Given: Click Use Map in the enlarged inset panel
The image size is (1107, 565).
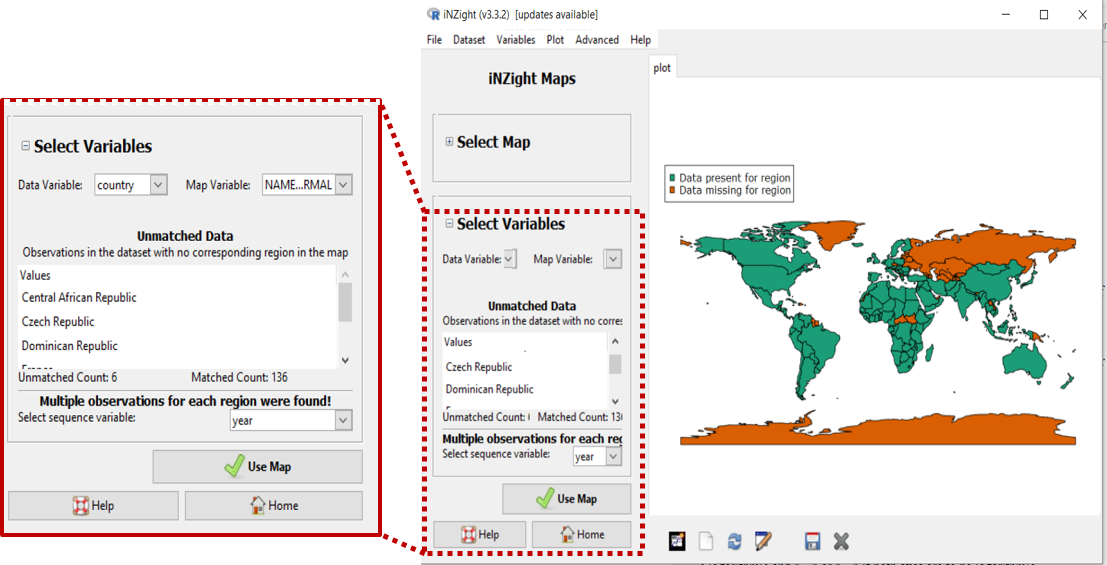Looking at the screenshot, I should pyautogui.click(x=258, y=467).
